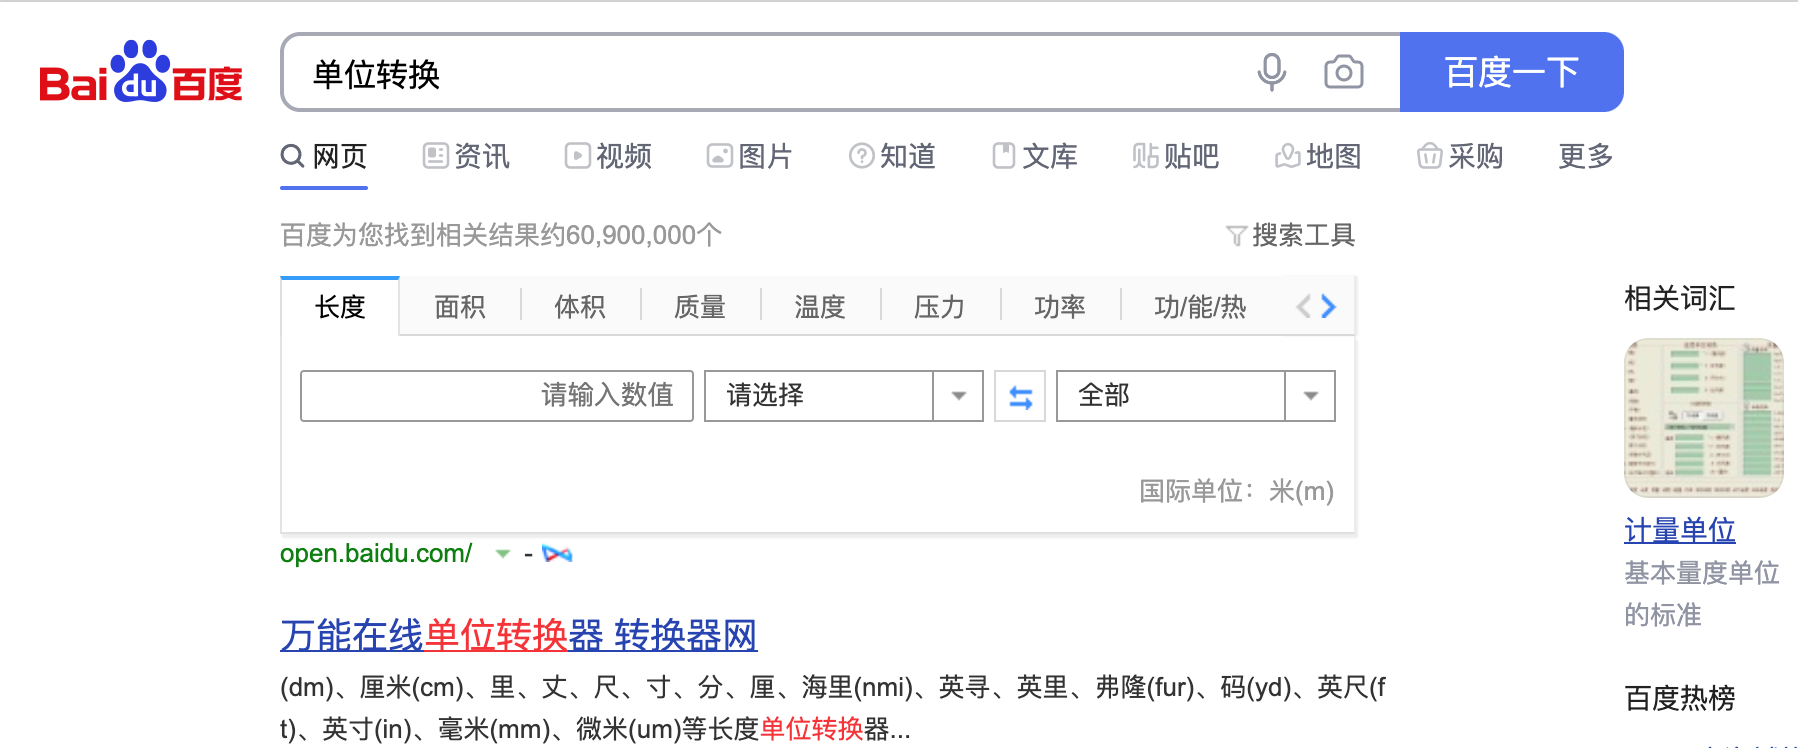1798x748 pixels.
Task: Open the 请选择 source unit dropdown
Action: pyautogui.click(x=844, y=395)
